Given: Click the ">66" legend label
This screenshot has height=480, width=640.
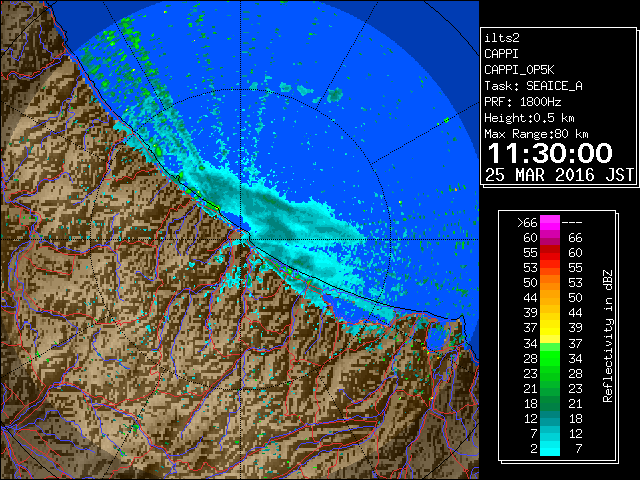Looking at the screenshot, I should pyautogui.click(x=527, y=223).
